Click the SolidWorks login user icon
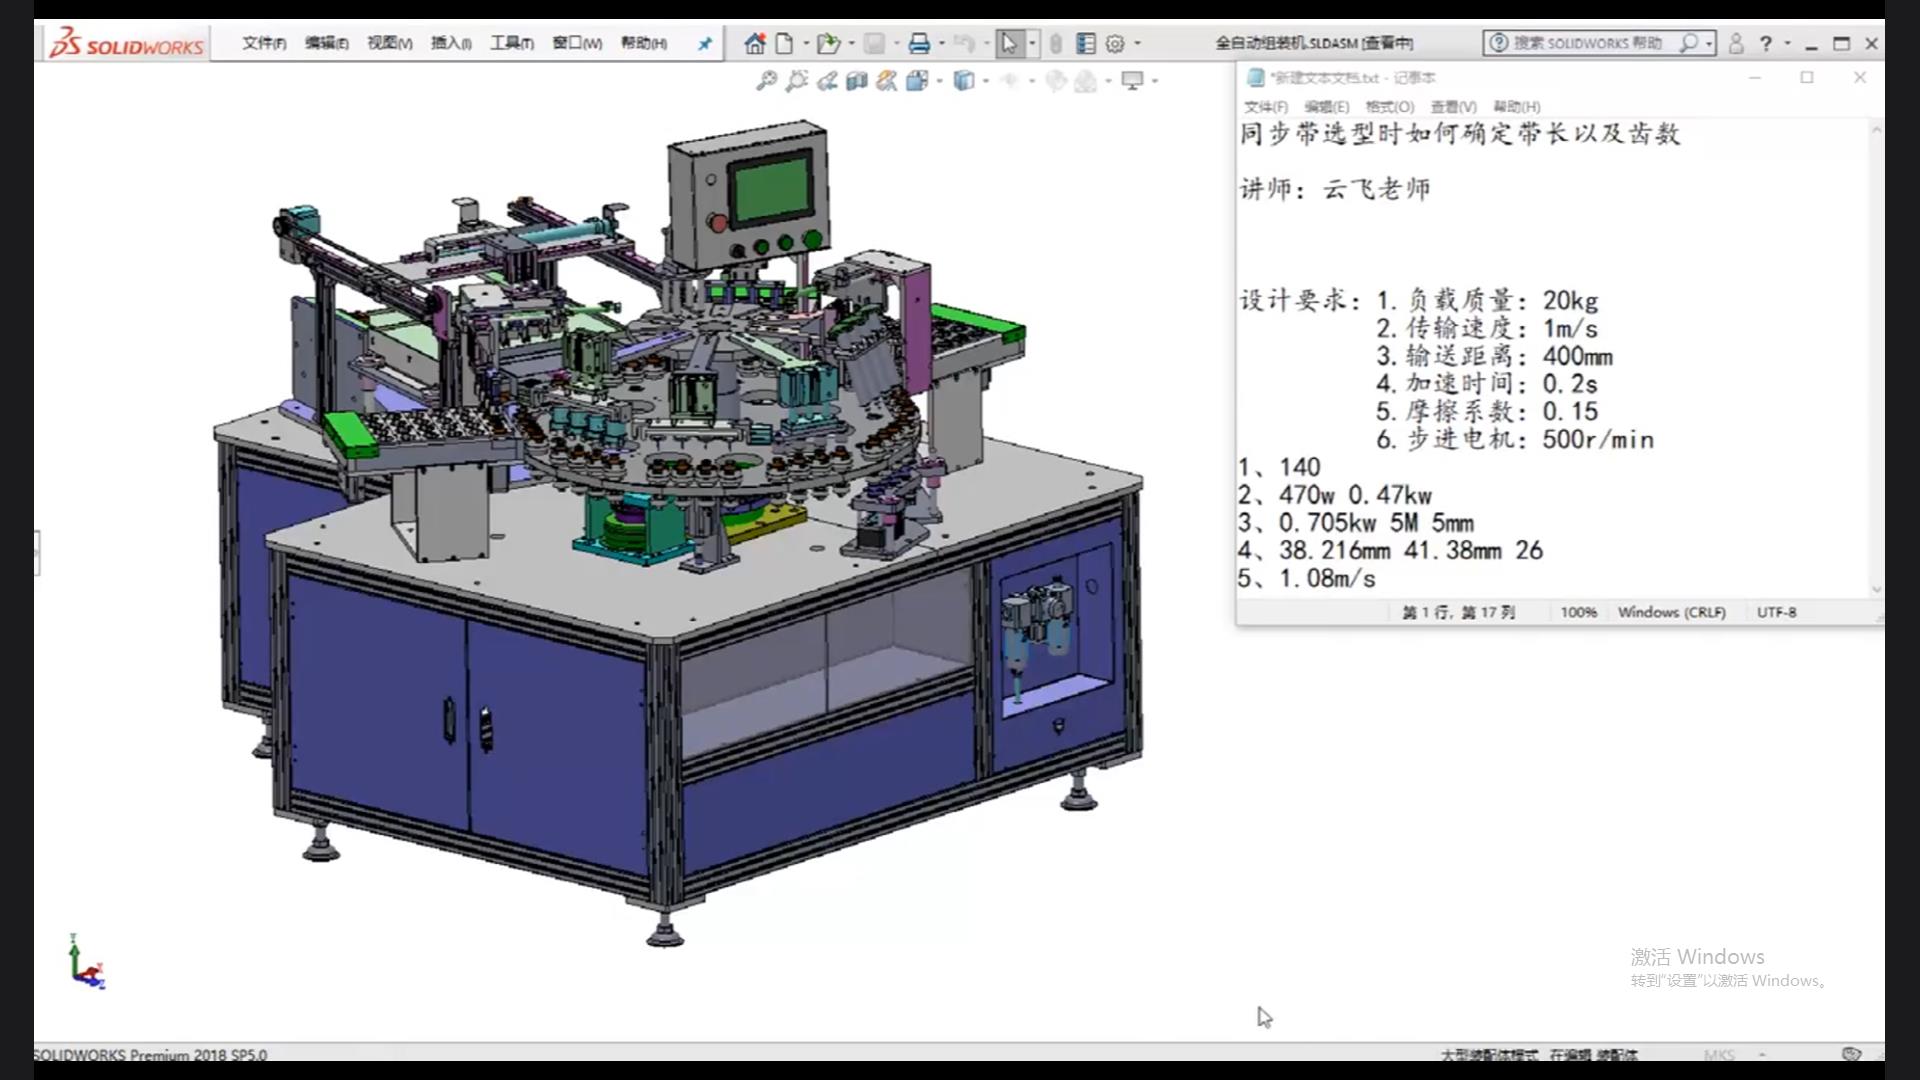 pyautogui.click(x=1736, y=43)
